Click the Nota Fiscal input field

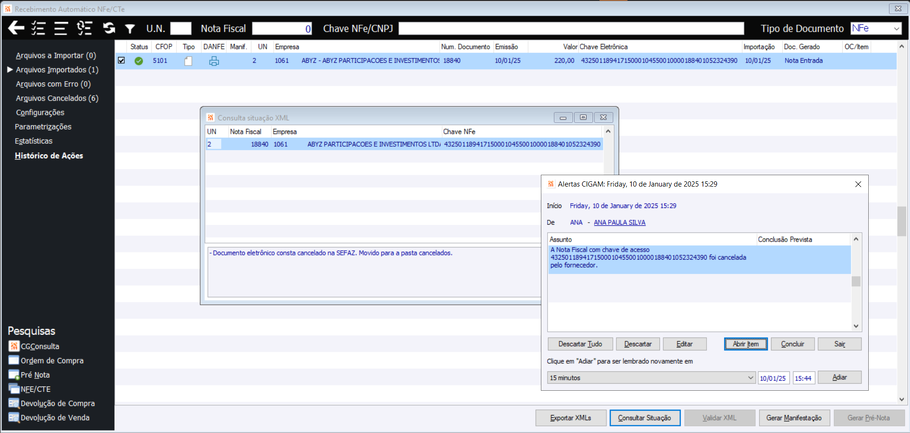click(283, 28)
